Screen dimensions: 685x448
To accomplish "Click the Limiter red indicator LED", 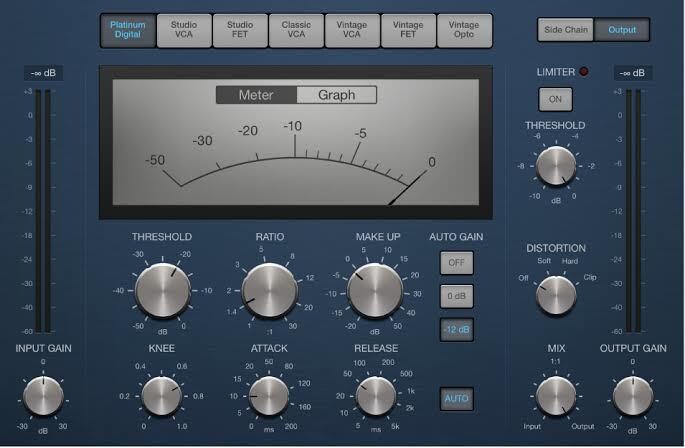I will click(584, 72).
